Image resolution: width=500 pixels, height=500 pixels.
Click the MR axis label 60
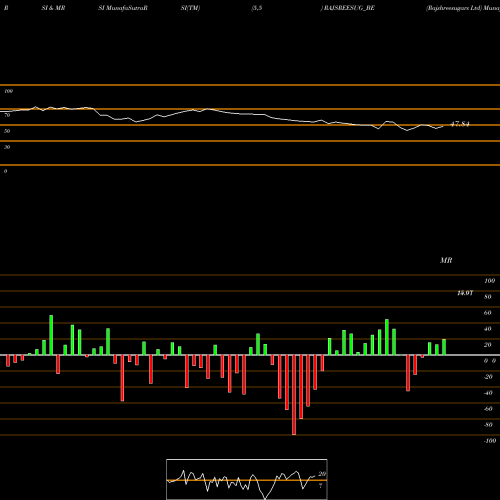(x=488, y=313)
